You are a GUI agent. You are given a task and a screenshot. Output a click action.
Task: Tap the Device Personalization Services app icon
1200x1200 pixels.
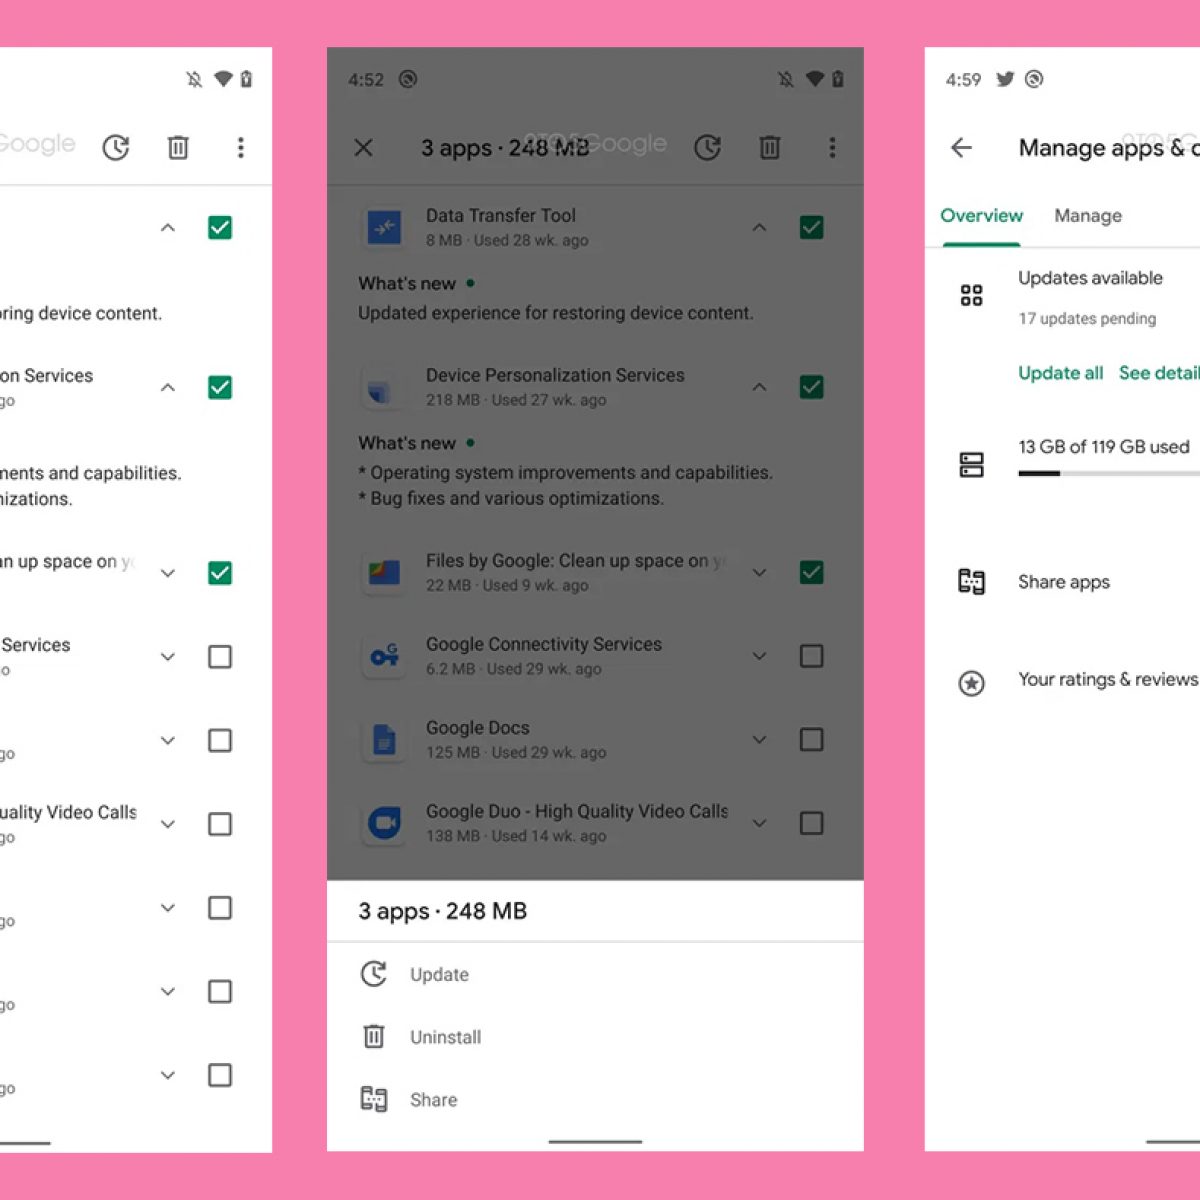pos(384,388)
